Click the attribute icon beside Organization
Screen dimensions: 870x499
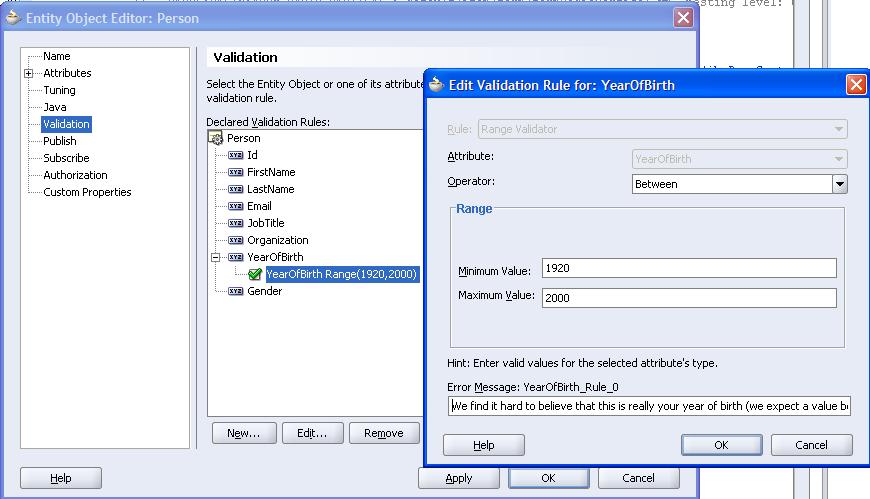(235, 240)
